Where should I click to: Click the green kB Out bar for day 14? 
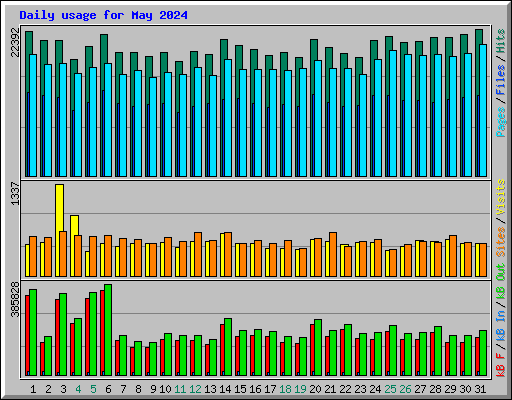tap(228, 347)
